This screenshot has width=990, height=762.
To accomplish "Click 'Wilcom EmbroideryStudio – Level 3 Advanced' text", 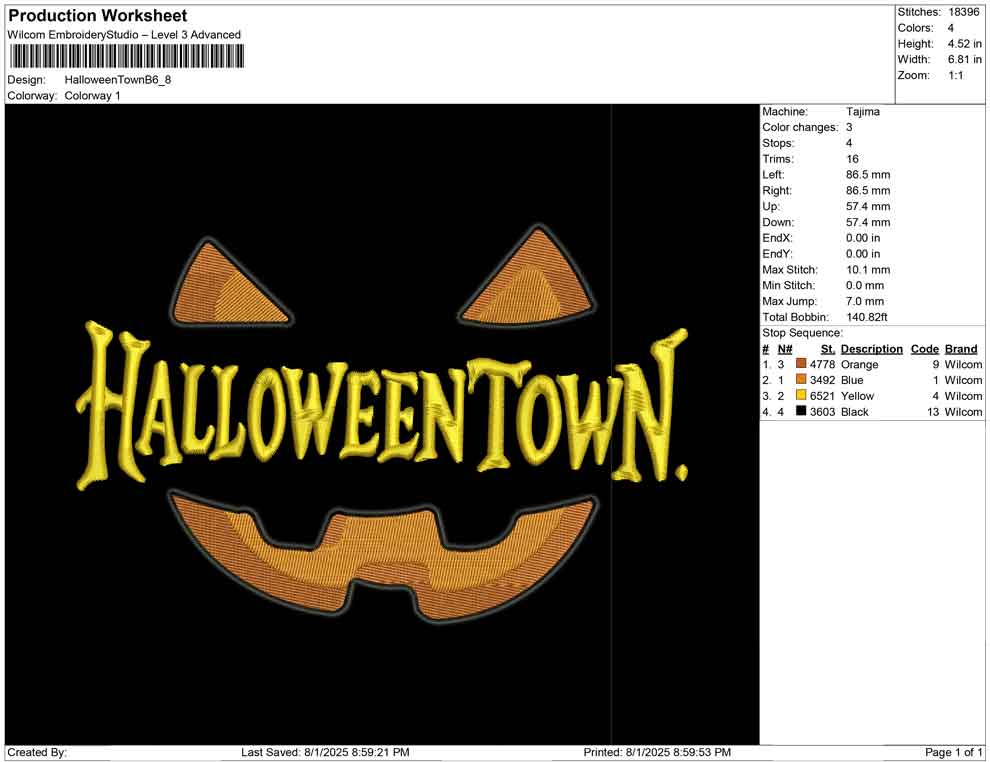I will pyautogui.click(x=124, y=35).
